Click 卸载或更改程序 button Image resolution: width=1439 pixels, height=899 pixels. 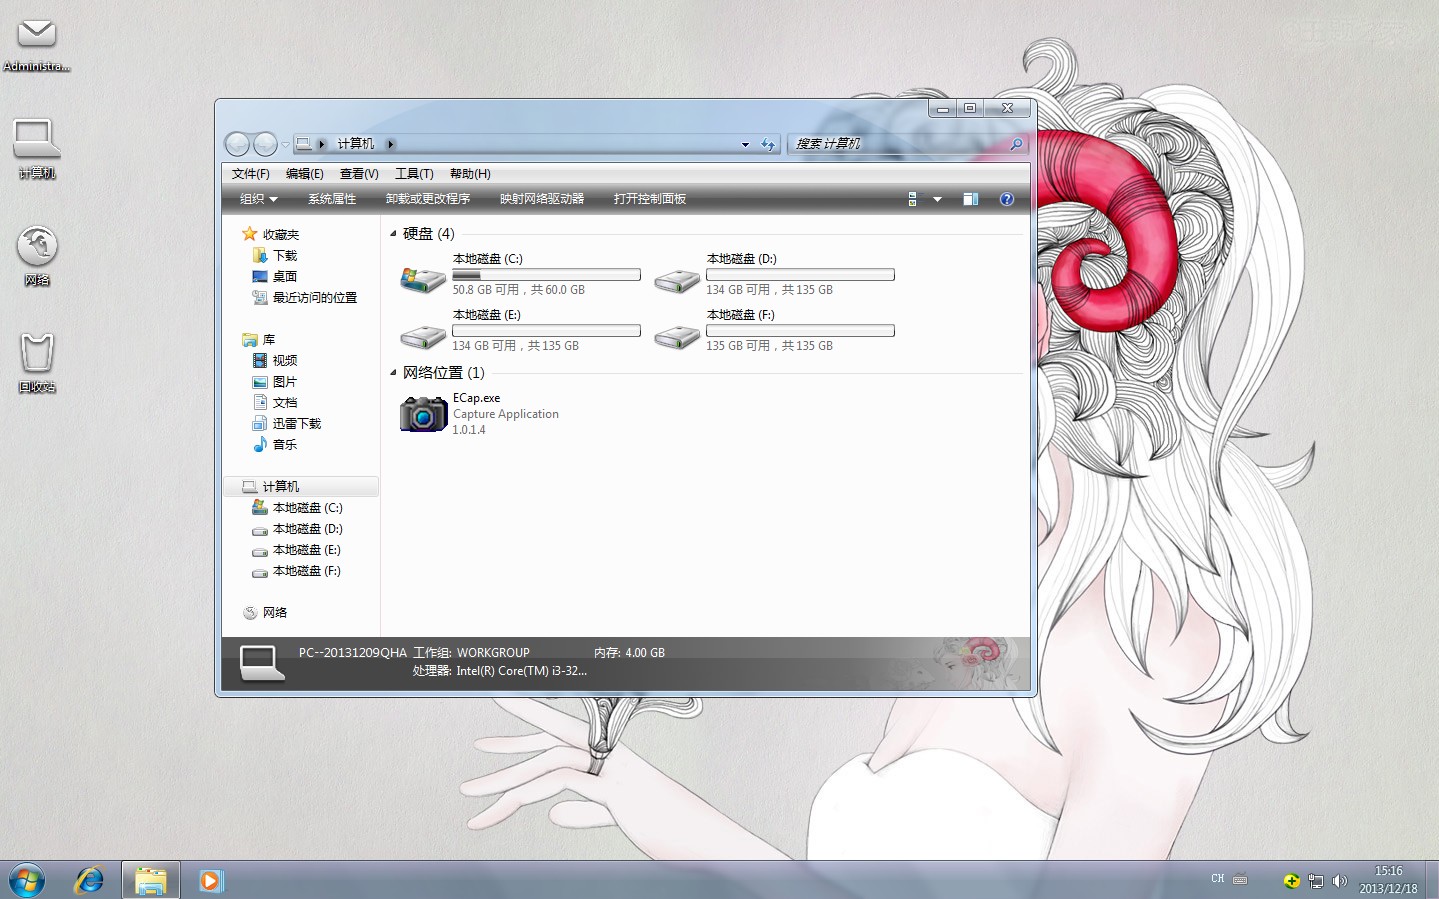point(428,199)
